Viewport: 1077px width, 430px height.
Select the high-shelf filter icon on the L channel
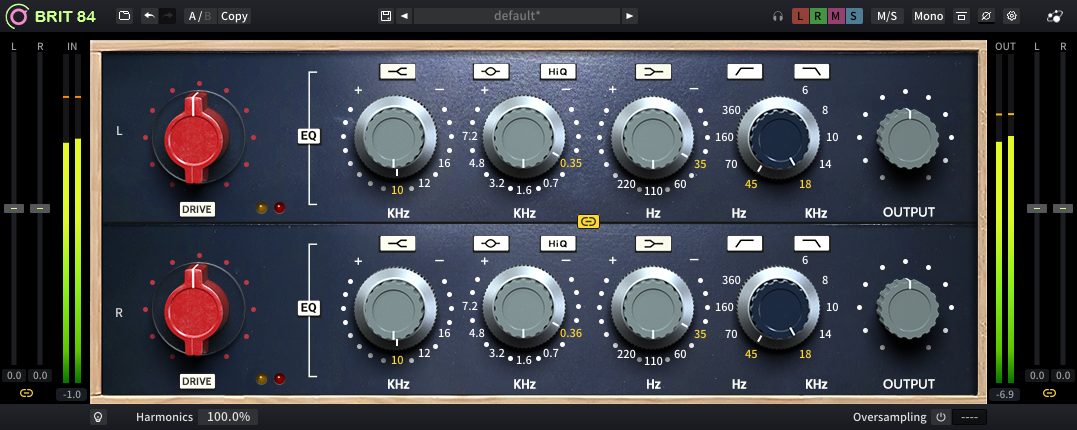(395, 71)
